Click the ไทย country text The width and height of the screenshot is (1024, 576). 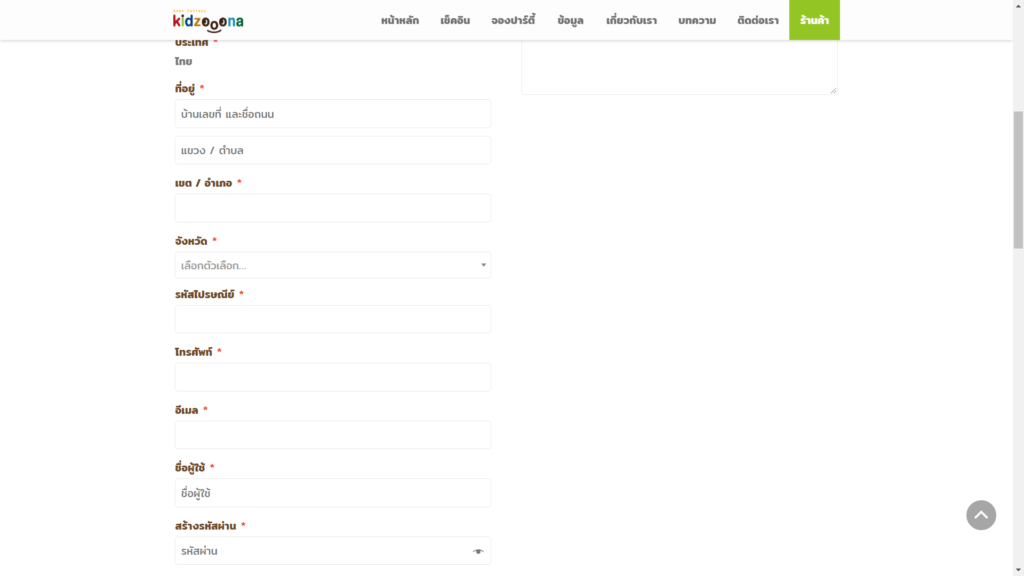coord(184,61)
